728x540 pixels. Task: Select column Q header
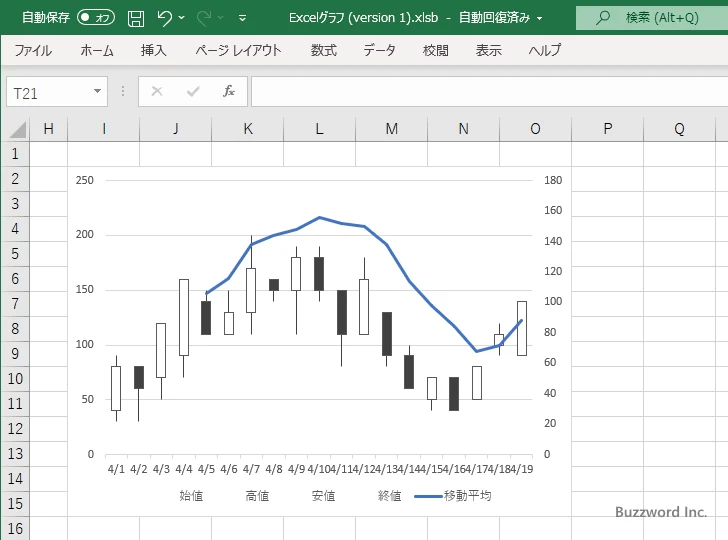click(x=679, y=129)
